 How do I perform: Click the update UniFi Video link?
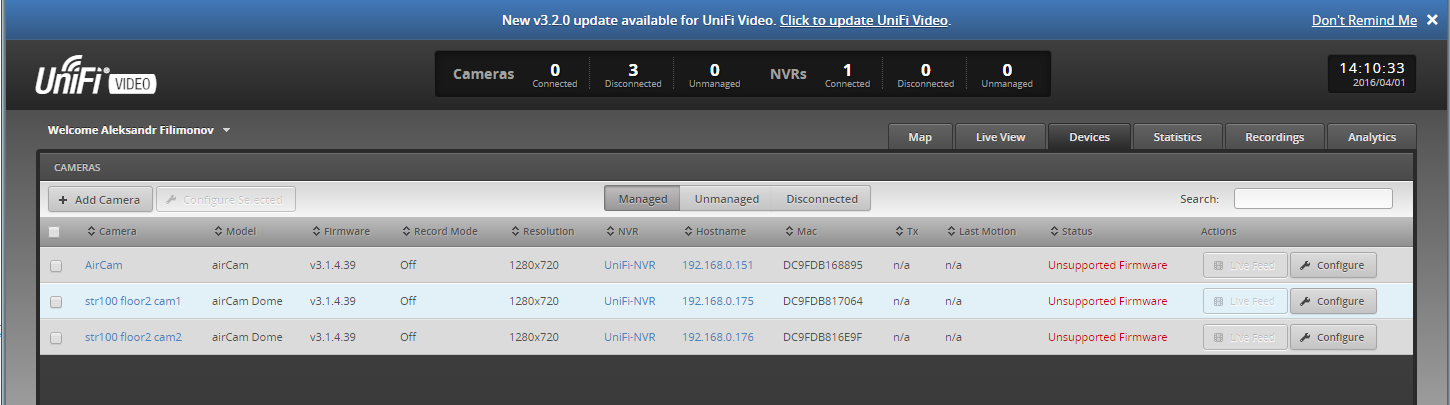[x=864, y=20]
